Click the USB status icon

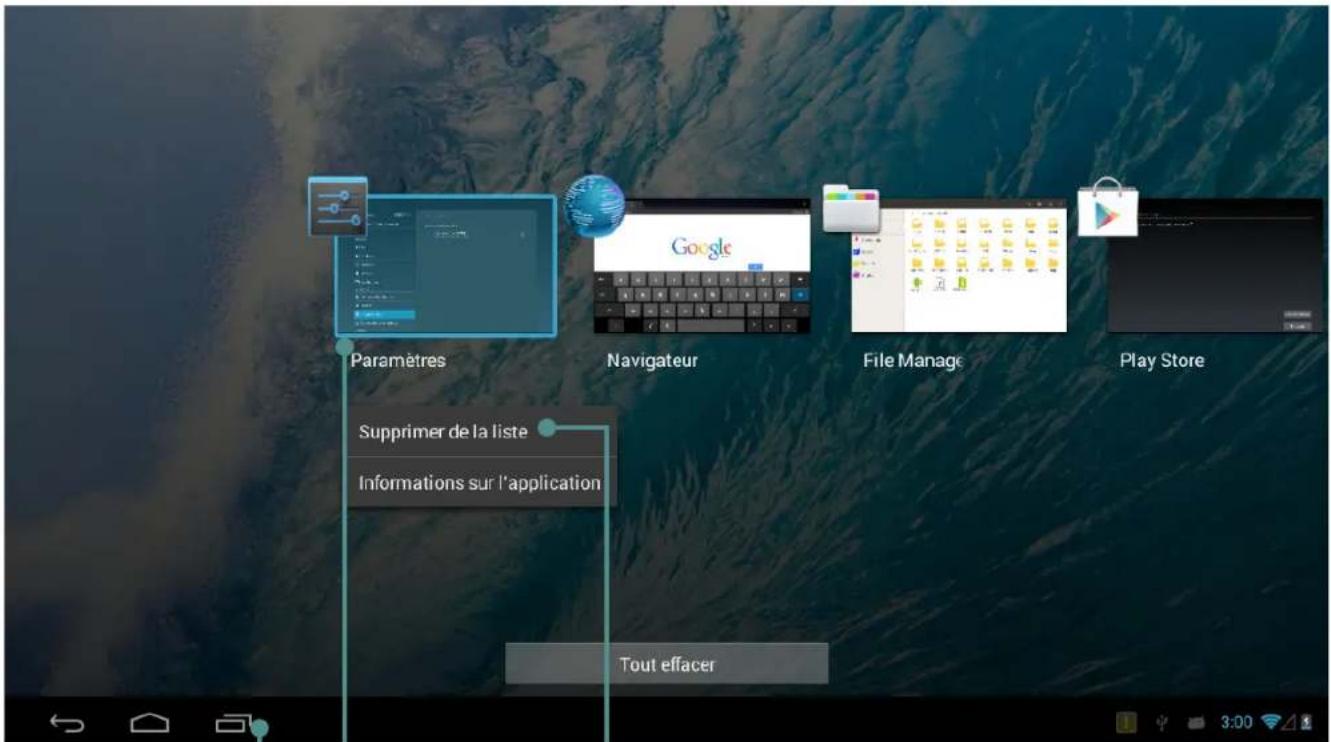coord(1164,722)
